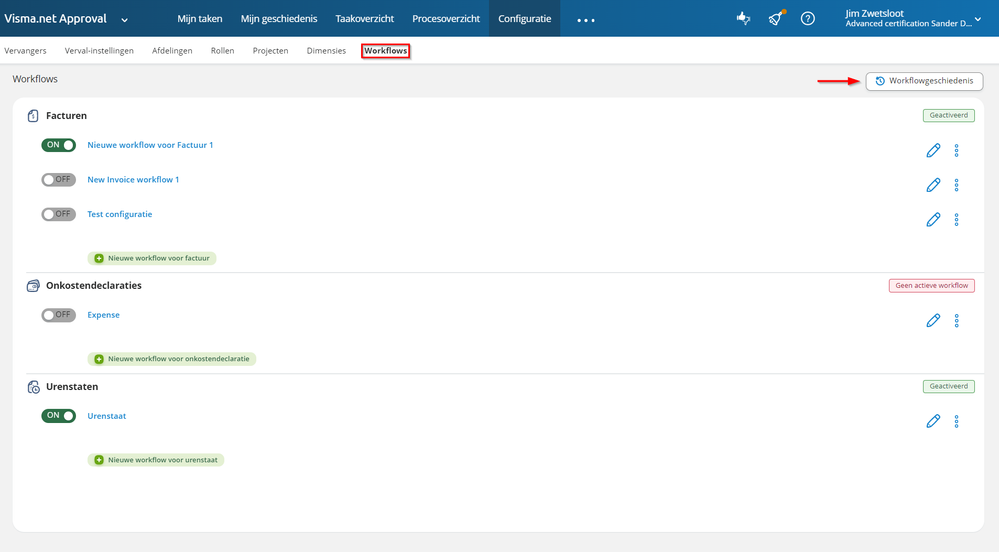Add 'Nieuwe workflow voor urenstaat'
This screenshot has height=552, width=999.
155,460
